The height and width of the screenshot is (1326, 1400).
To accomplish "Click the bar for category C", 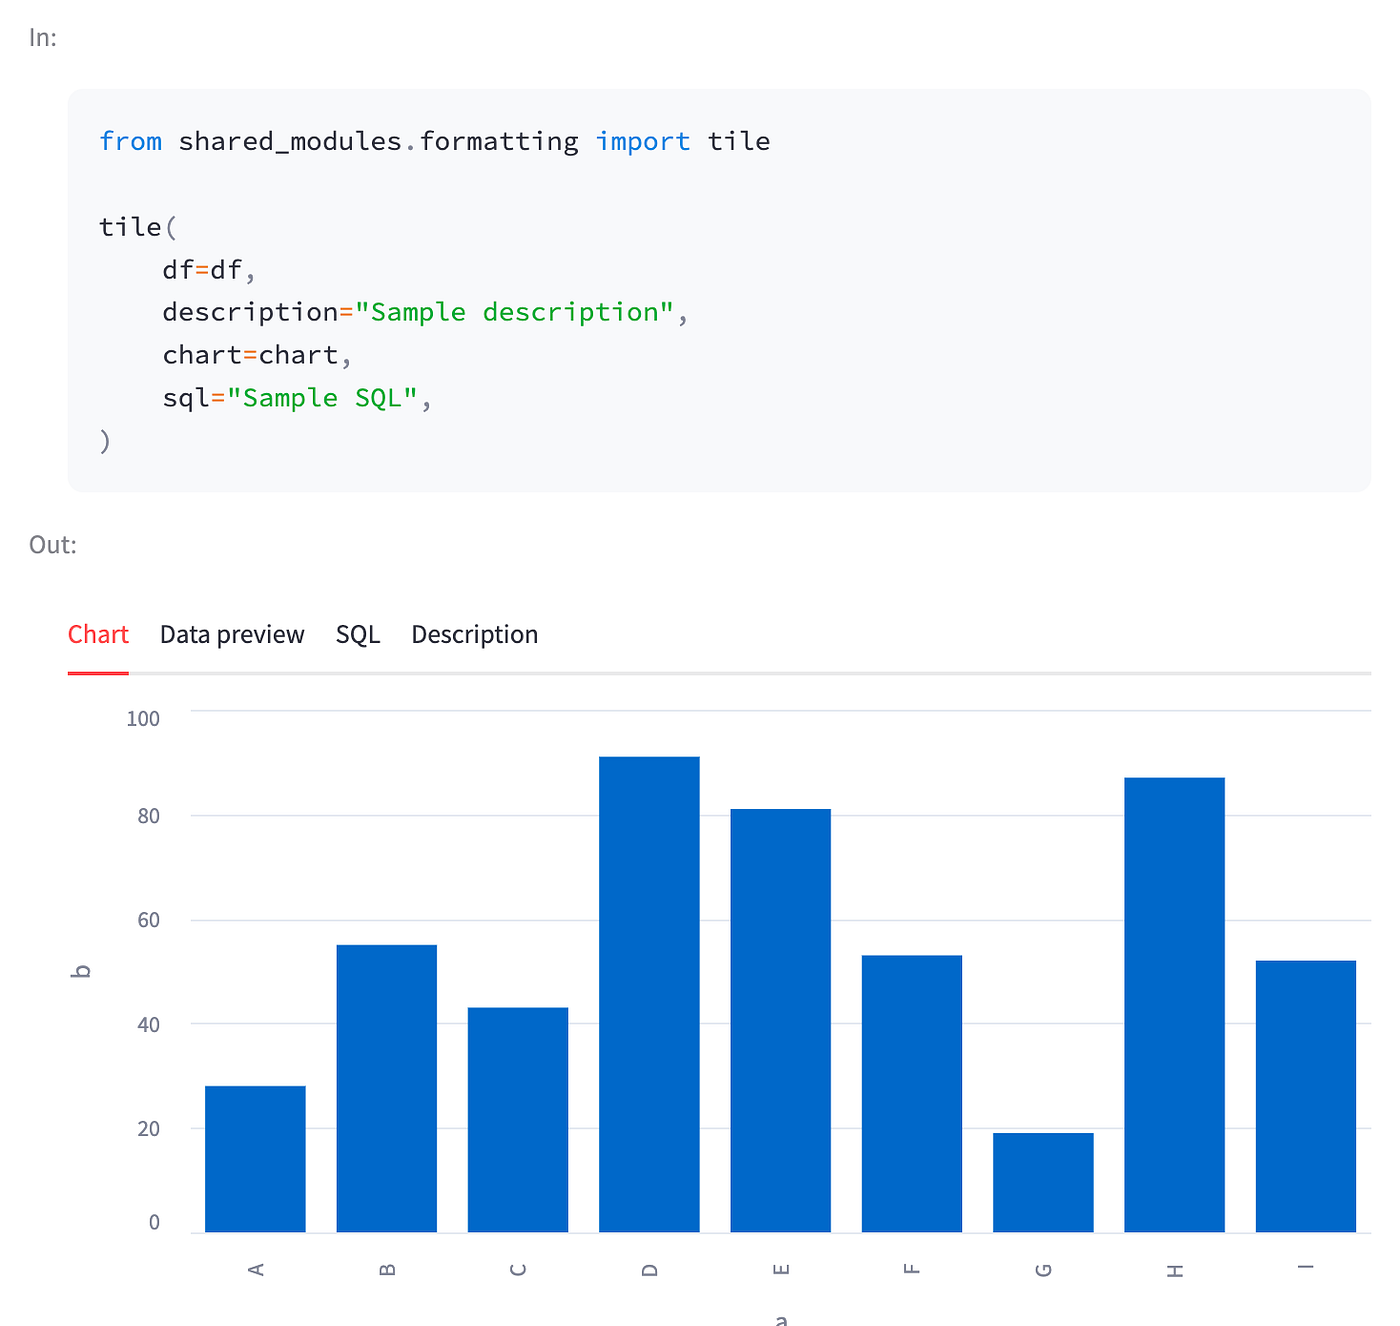I will point(518,1119).
